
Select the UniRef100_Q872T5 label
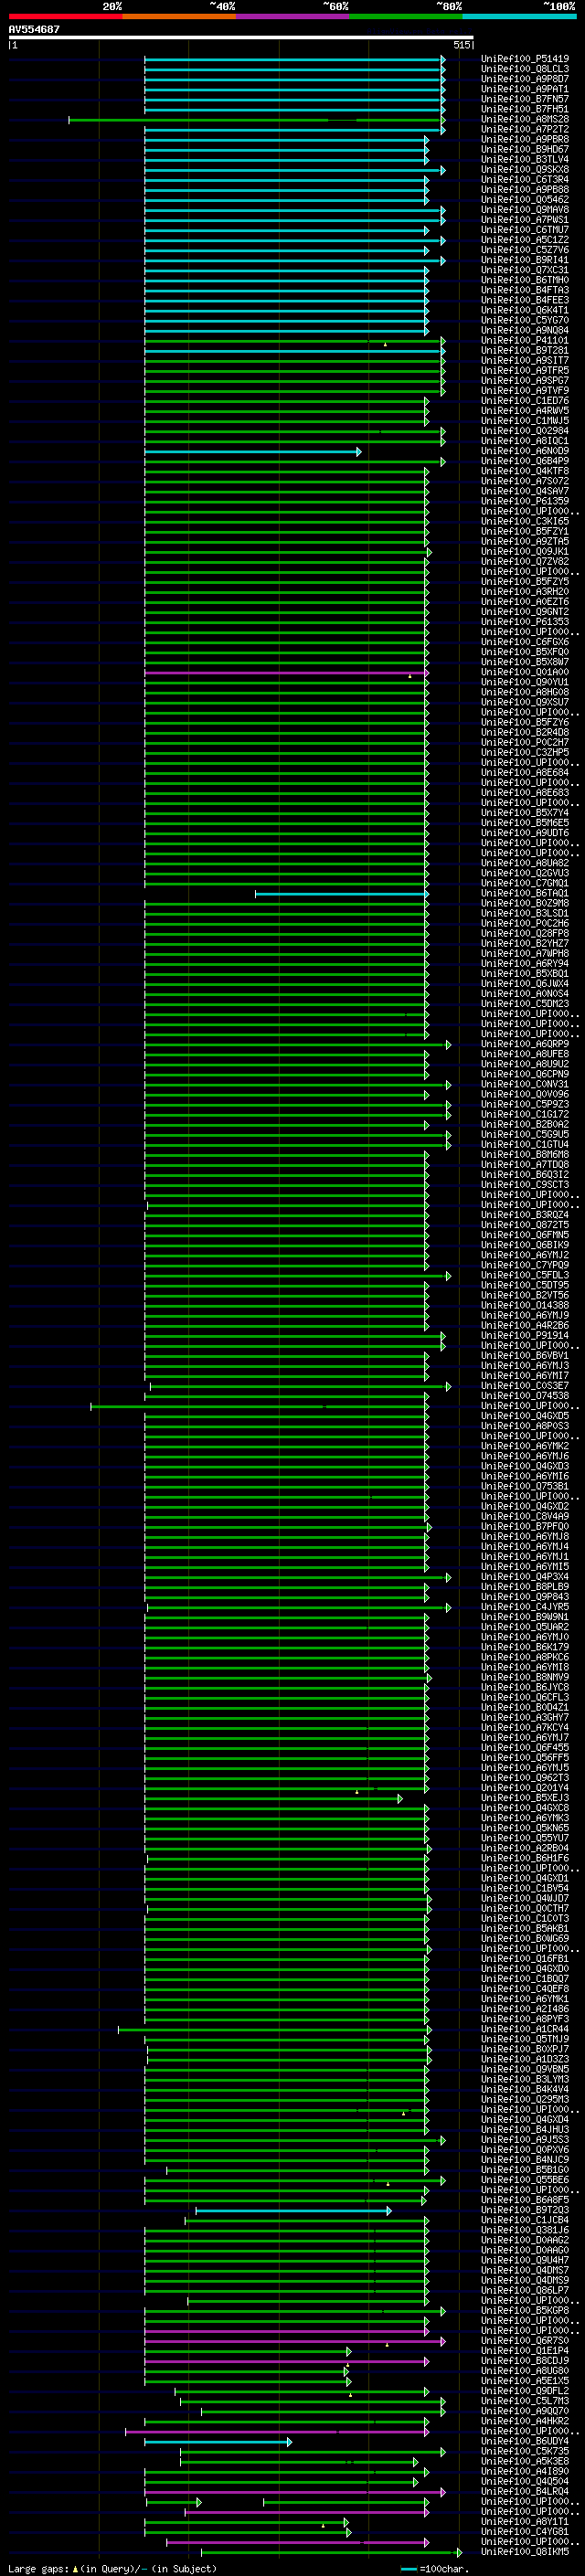coord(525,1225)
